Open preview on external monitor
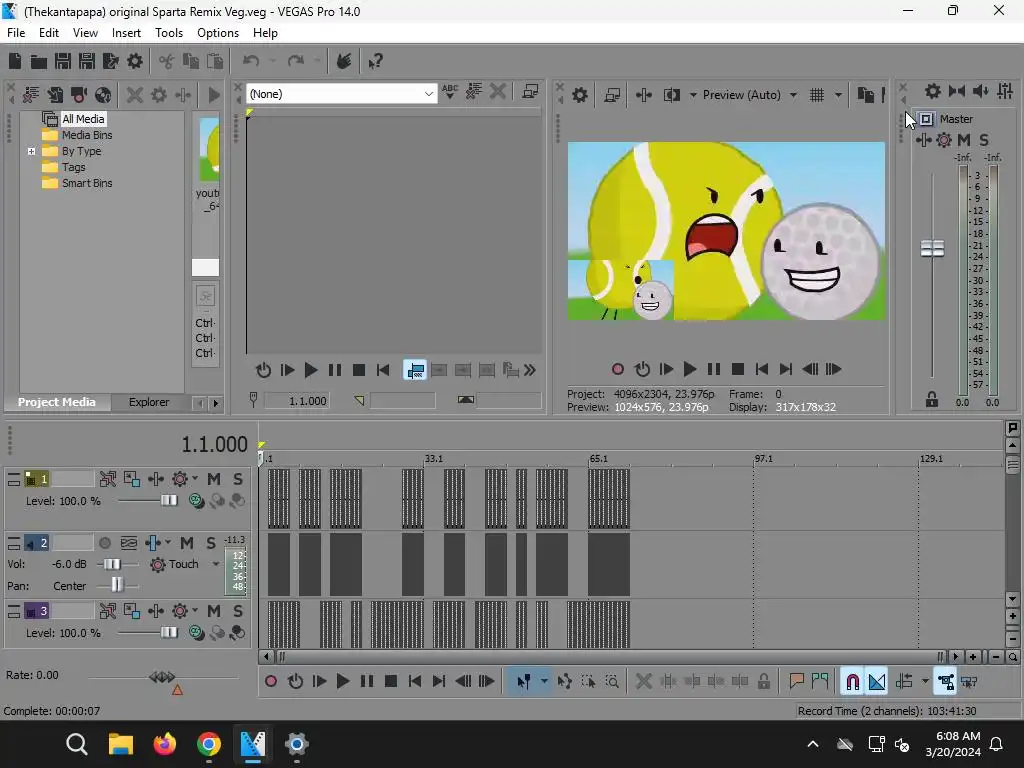 point(612,95)
